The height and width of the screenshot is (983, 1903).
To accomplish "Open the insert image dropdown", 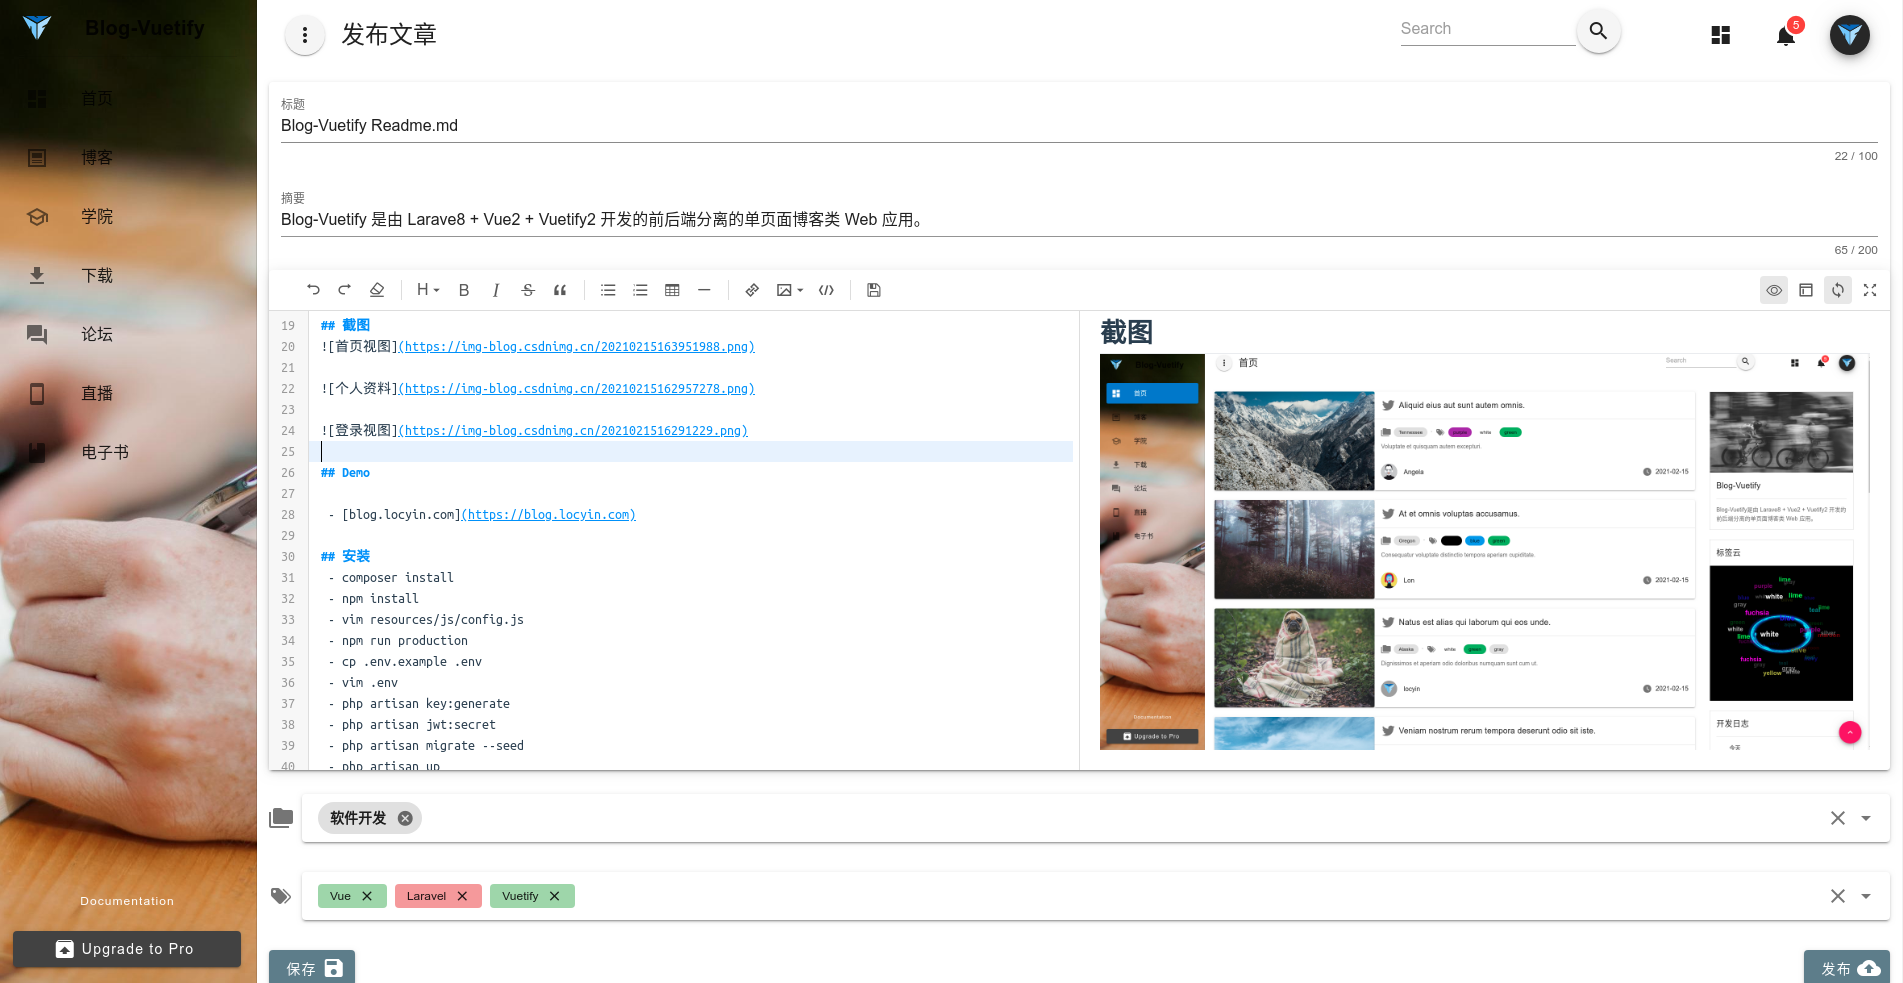I will [x=790, y=290].
